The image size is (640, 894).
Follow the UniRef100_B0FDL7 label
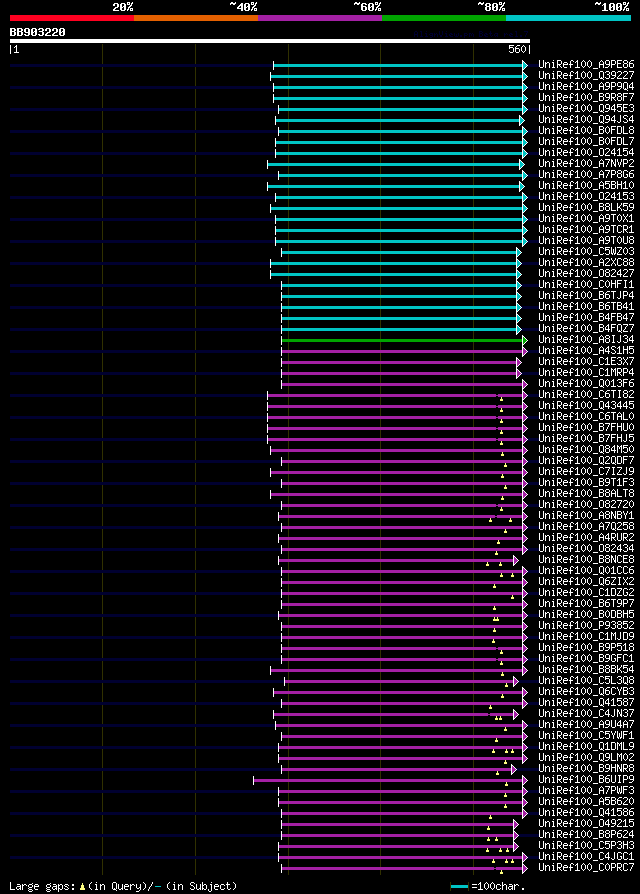point(586,141)
